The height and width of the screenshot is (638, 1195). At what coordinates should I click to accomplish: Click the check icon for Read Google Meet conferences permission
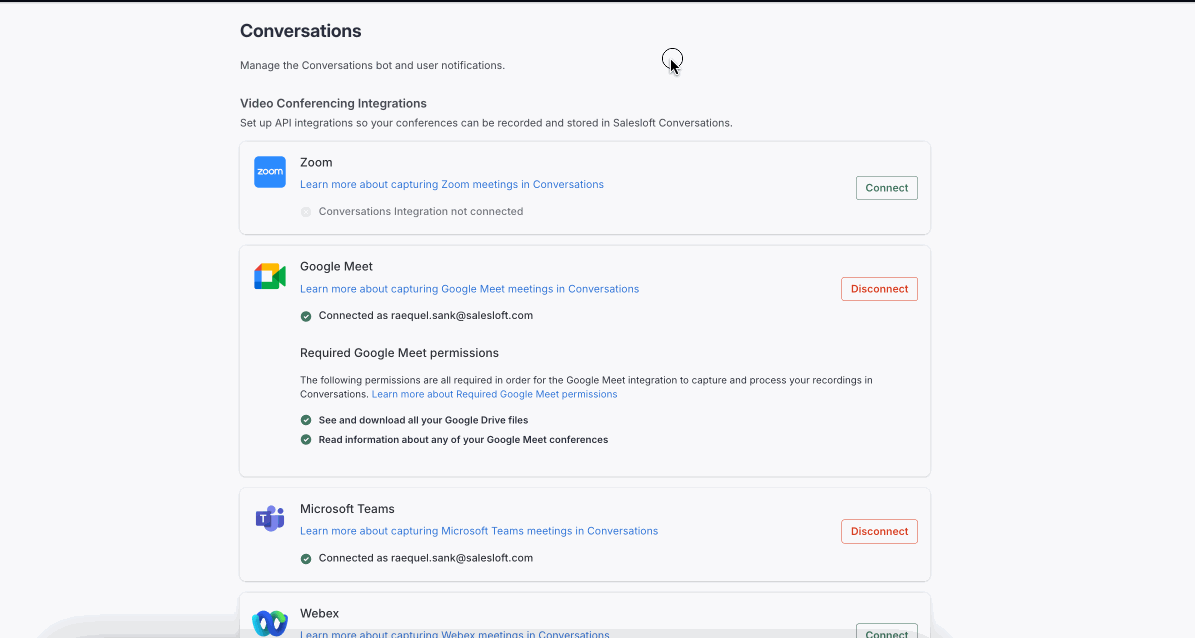[x=306, y=440]
